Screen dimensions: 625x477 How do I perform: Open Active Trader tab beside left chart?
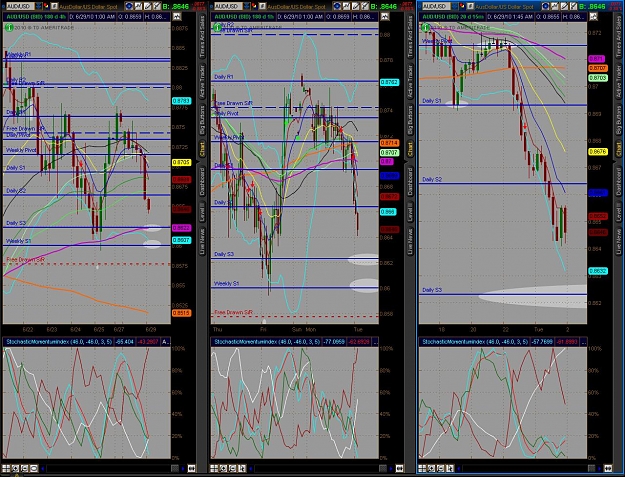tap(202, 82)
